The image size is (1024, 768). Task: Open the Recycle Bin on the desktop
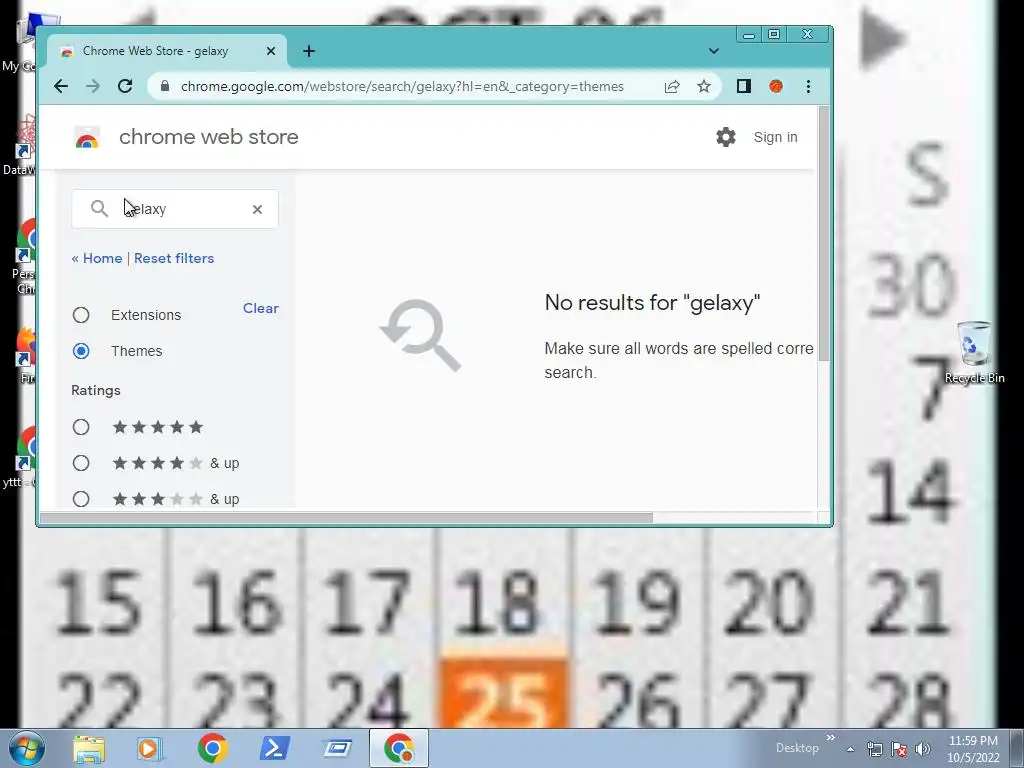[x=974, y=351]
